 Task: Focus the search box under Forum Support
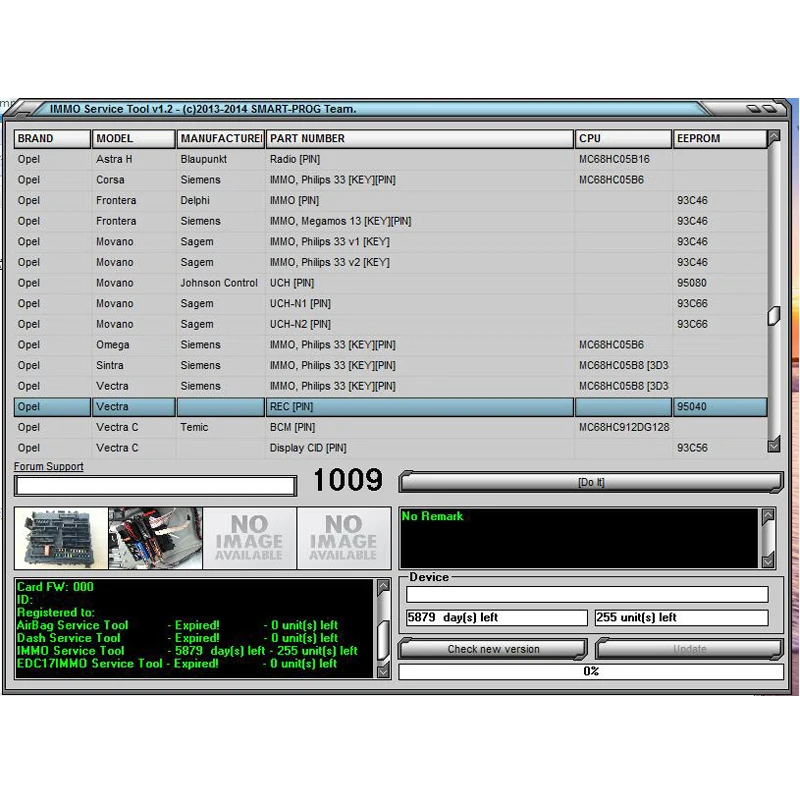click(156, 486)
